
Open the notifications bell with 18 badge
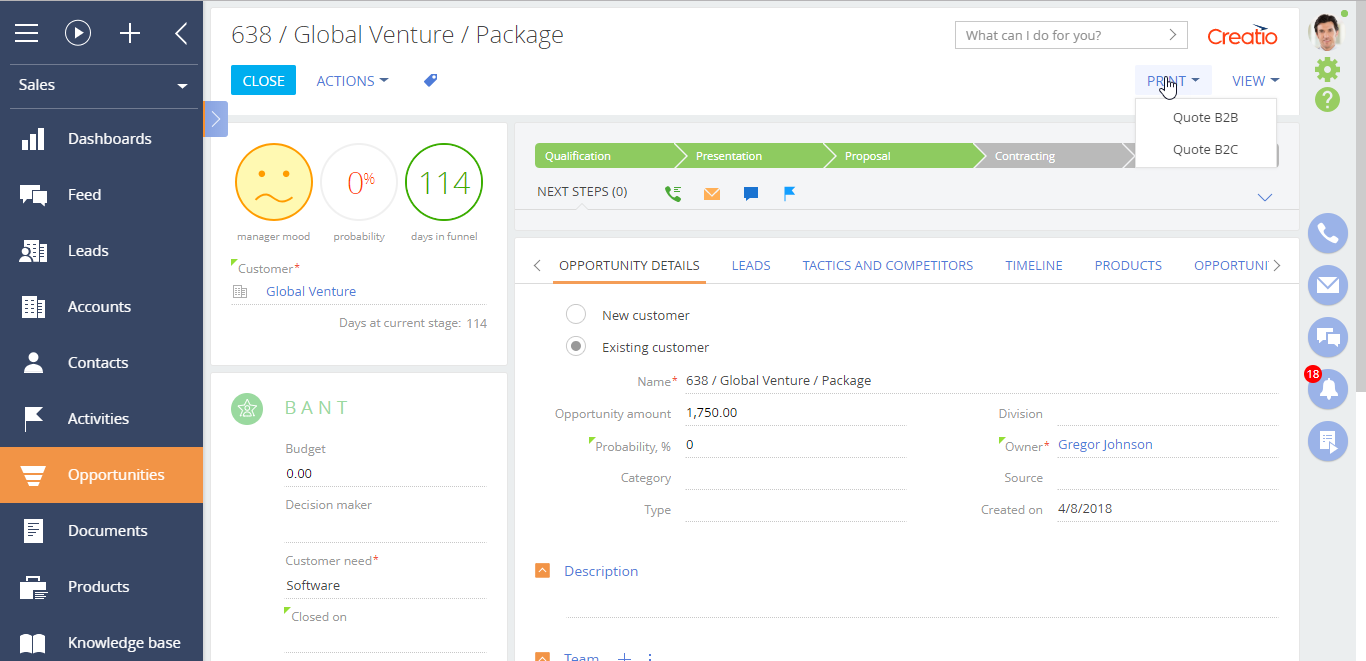tap(1327, 389)
